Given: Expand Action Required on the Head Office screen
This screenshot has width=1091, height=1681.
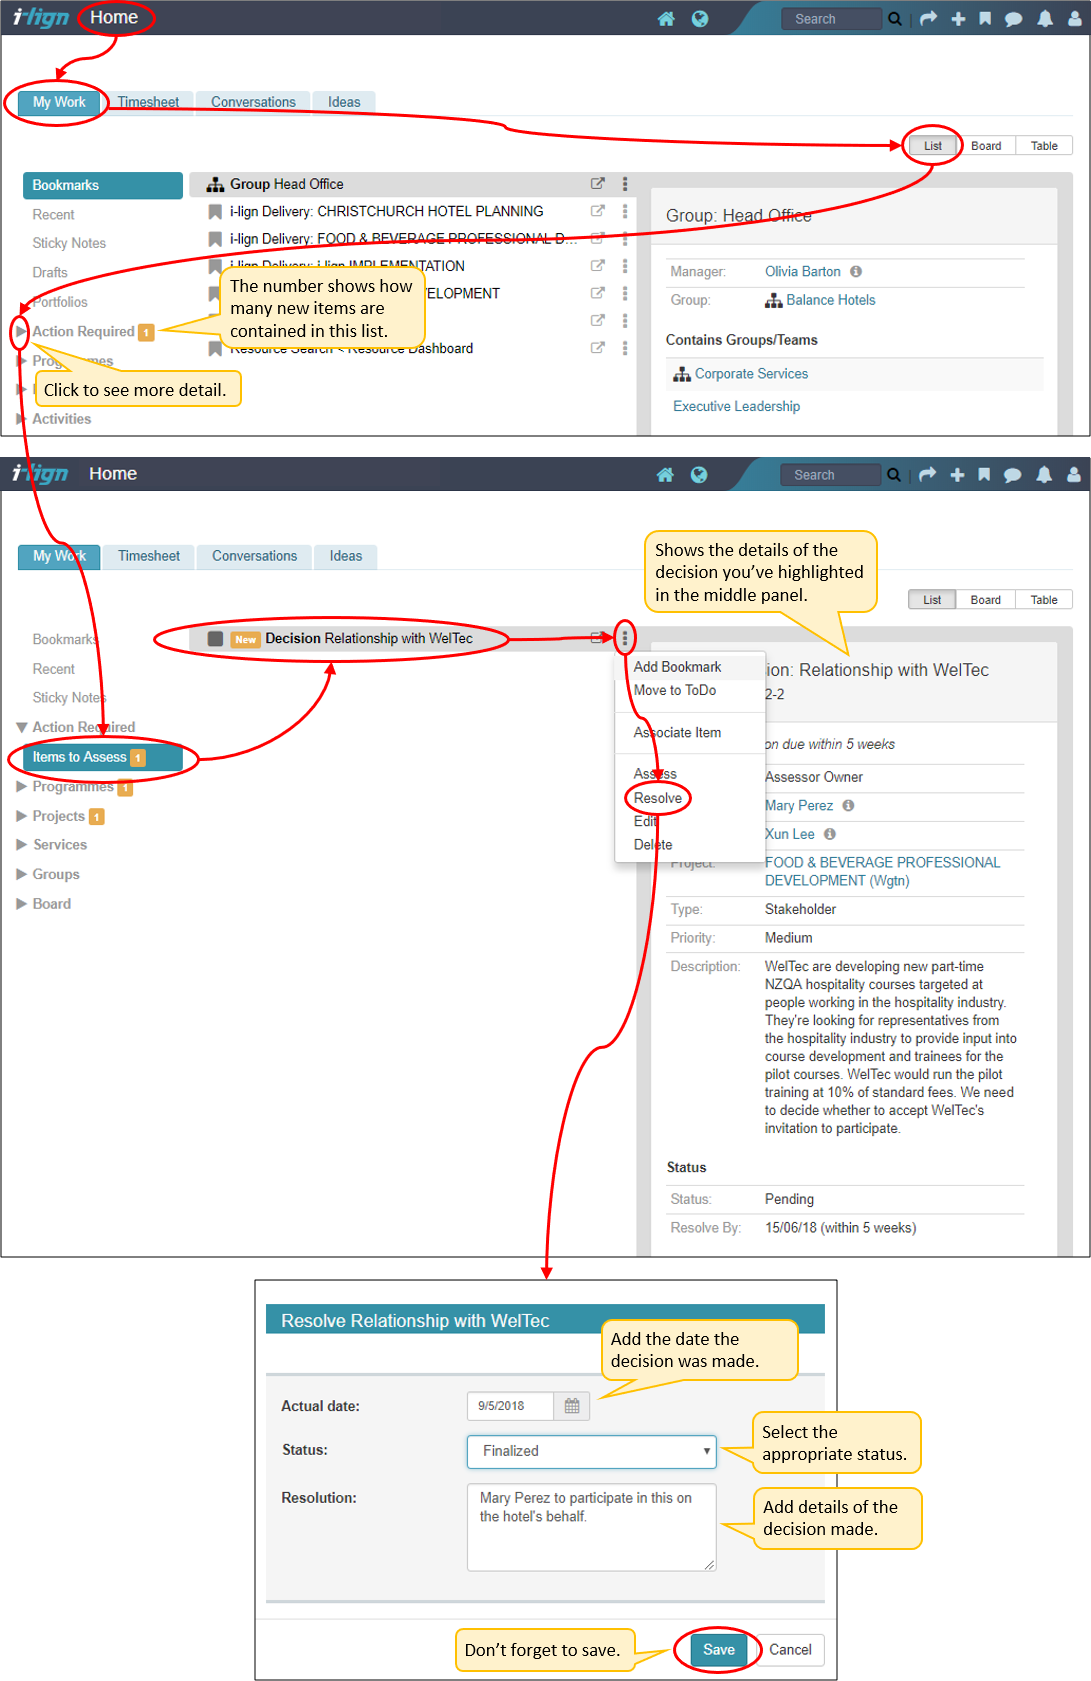Looking at the screenshot, I should coord(21,331).
